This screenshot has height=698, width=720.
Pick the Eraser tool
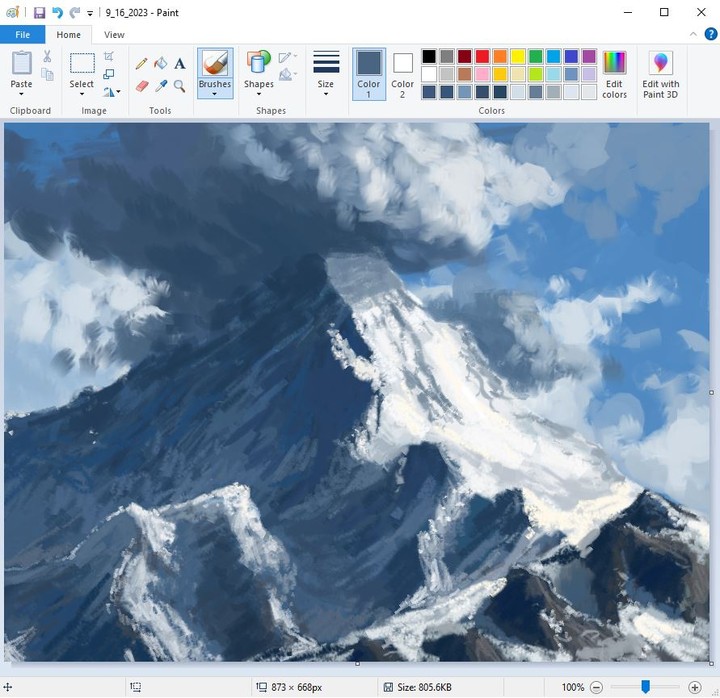tap(142, 86)
